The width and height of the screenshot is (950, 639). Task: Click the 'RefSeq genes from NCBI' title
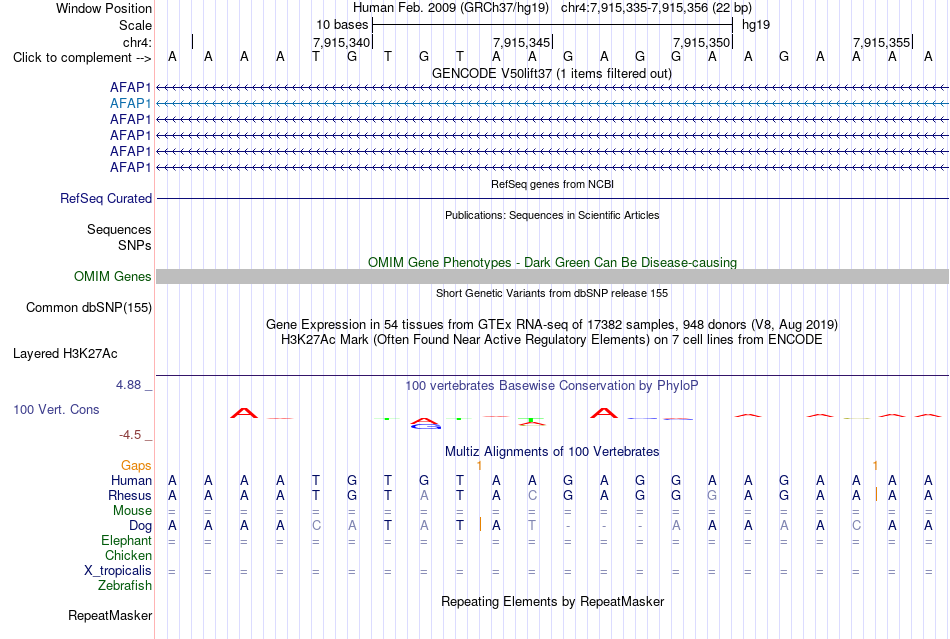[552, 184]
